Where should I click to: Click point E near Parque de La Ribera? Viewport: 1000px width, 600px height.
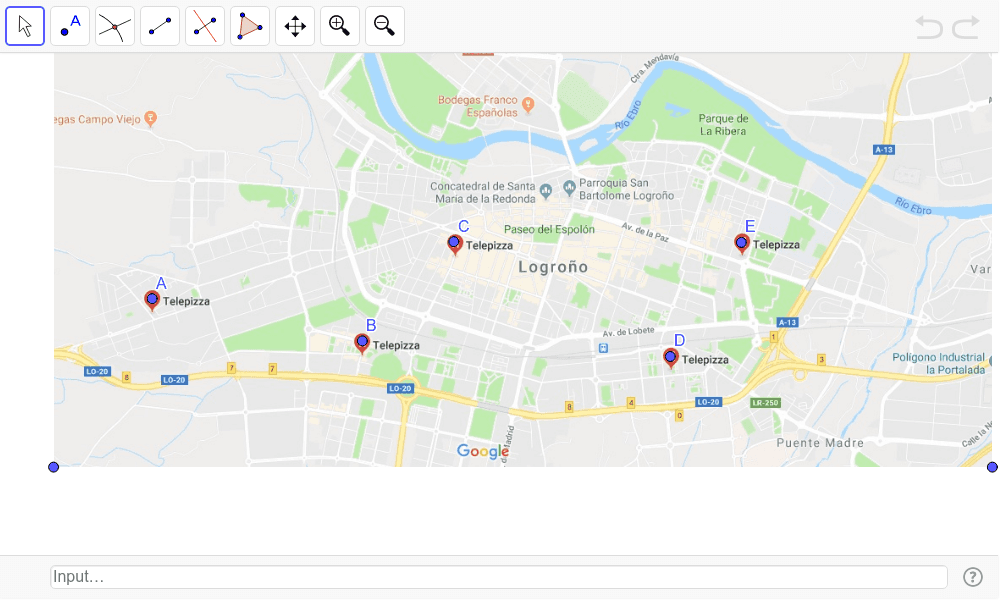(742, 242)
